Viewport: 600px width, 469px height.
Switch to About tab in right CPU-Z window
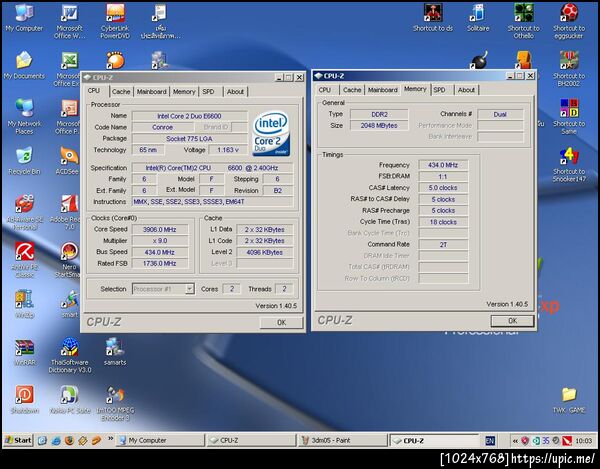[x=466, y=90]
